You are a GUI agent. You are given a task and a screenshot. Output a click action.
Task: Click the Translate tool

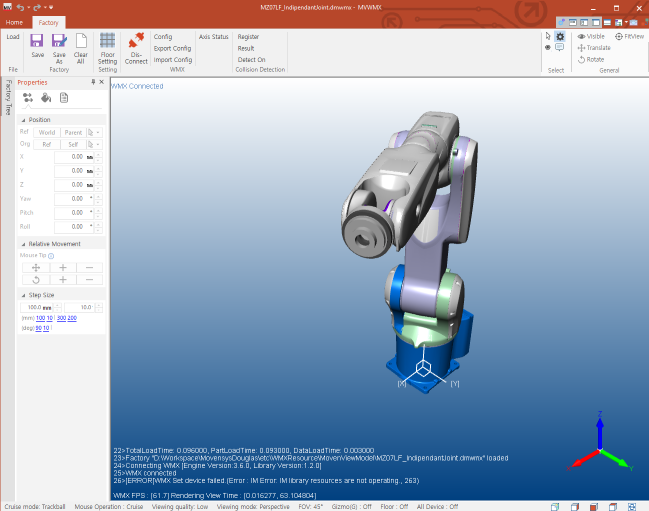pos(594,48)
